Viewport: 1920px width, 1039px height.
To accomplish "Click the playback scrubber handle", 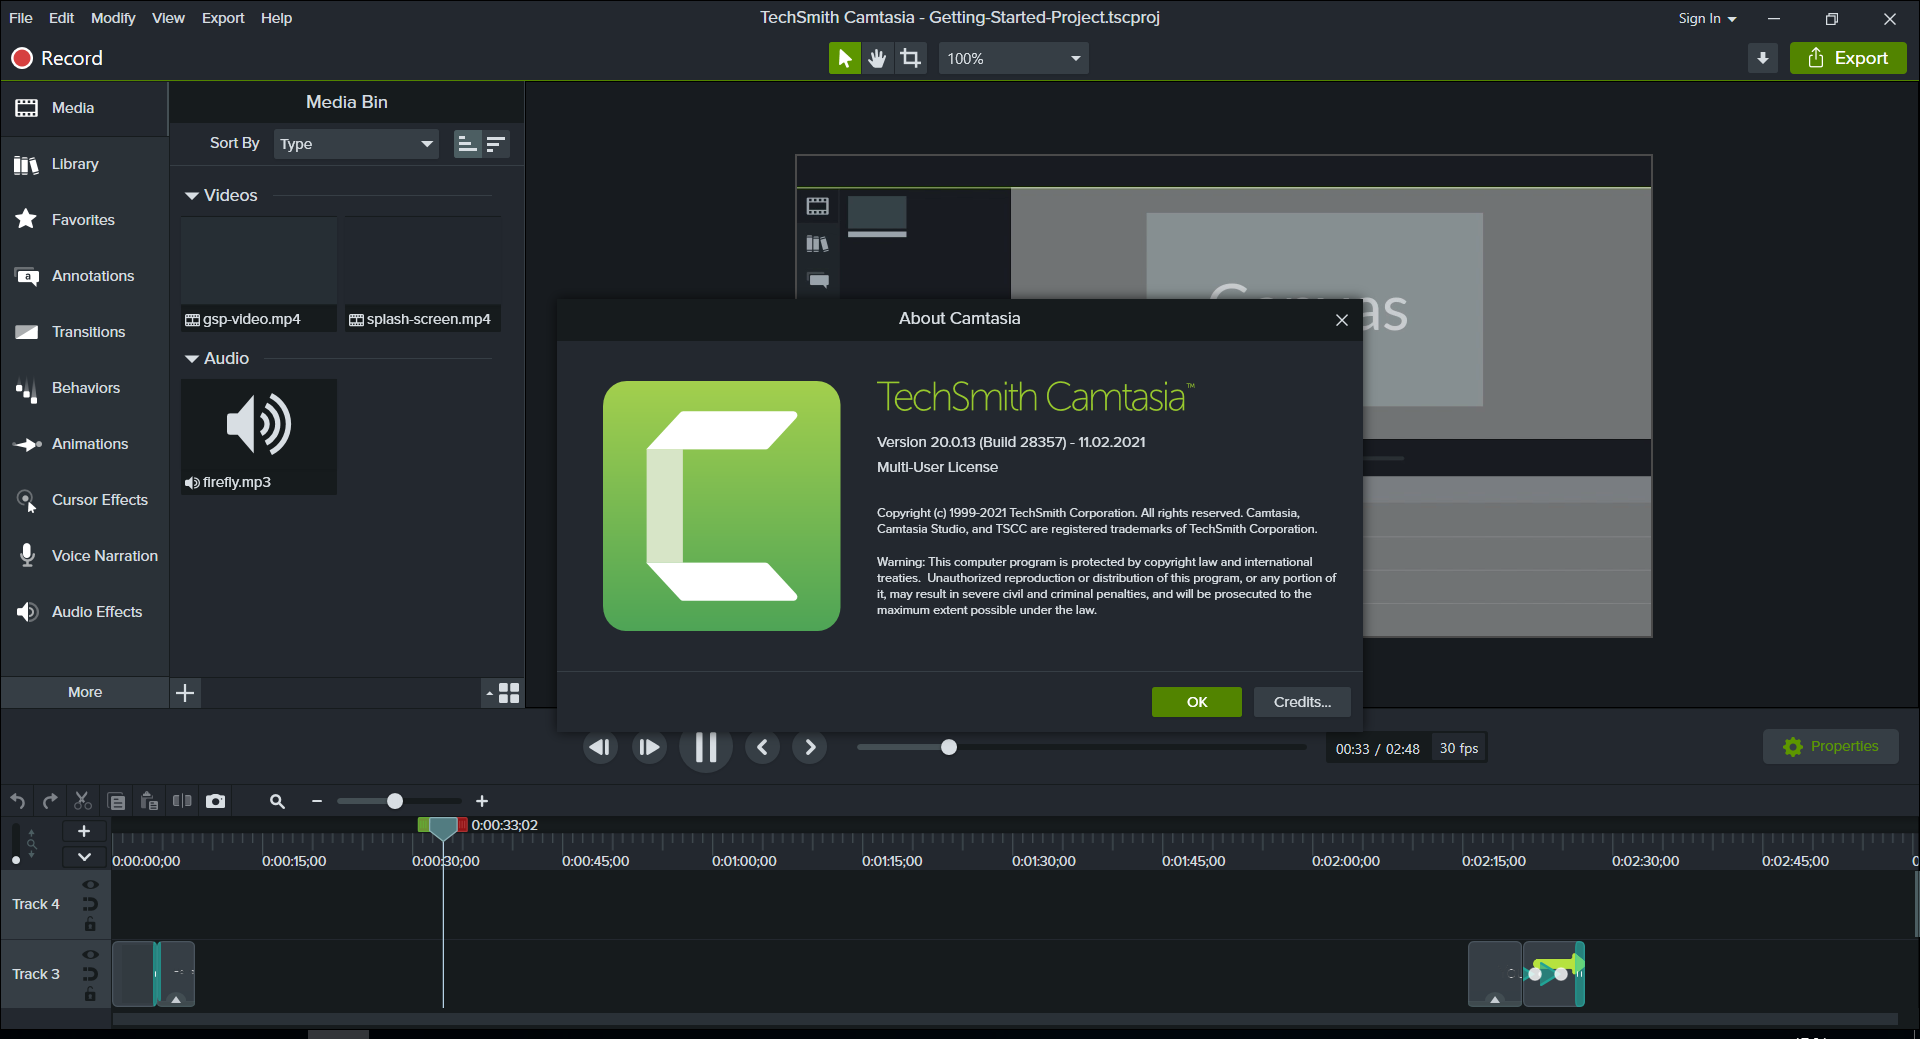I will pyautogui.click(x=949, y=747).
